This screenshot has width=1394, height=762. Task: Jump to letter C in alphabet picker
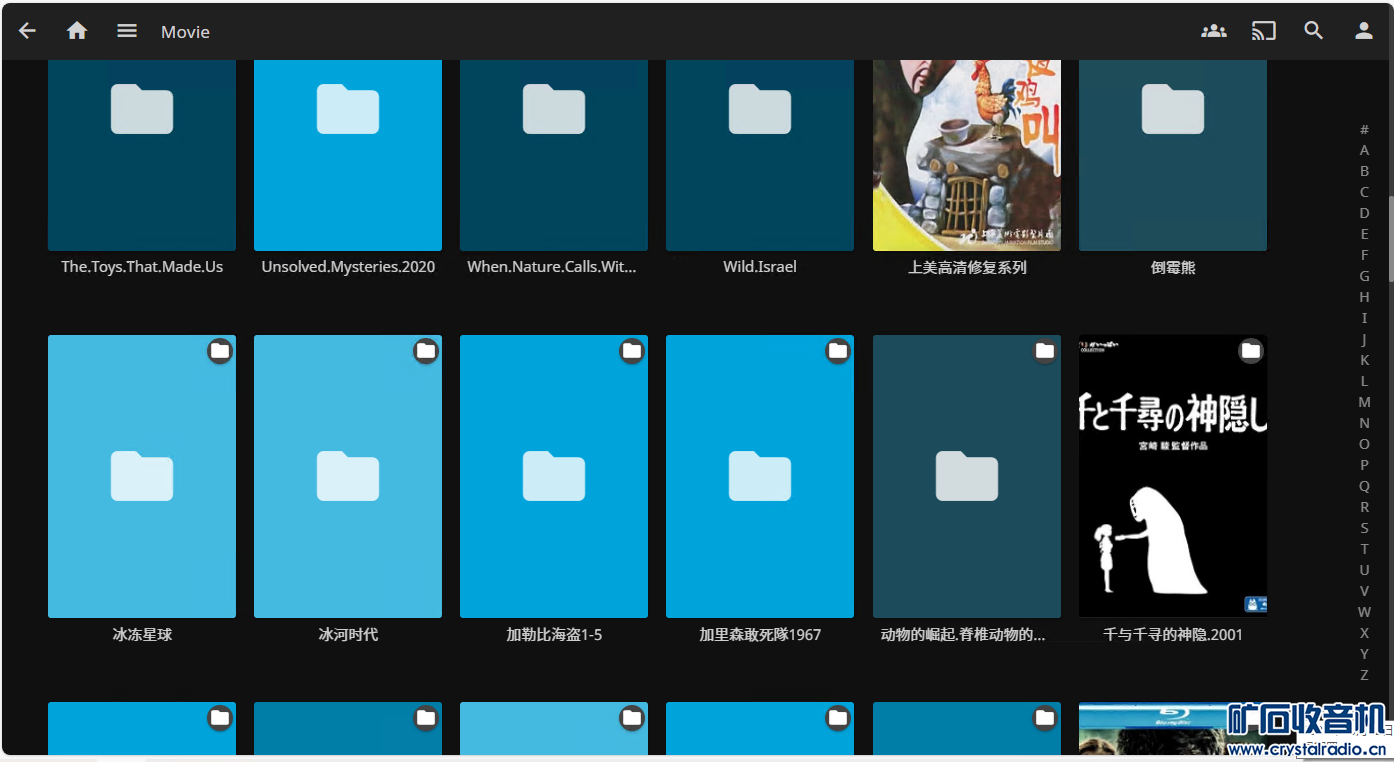[x=1364, y=192]
